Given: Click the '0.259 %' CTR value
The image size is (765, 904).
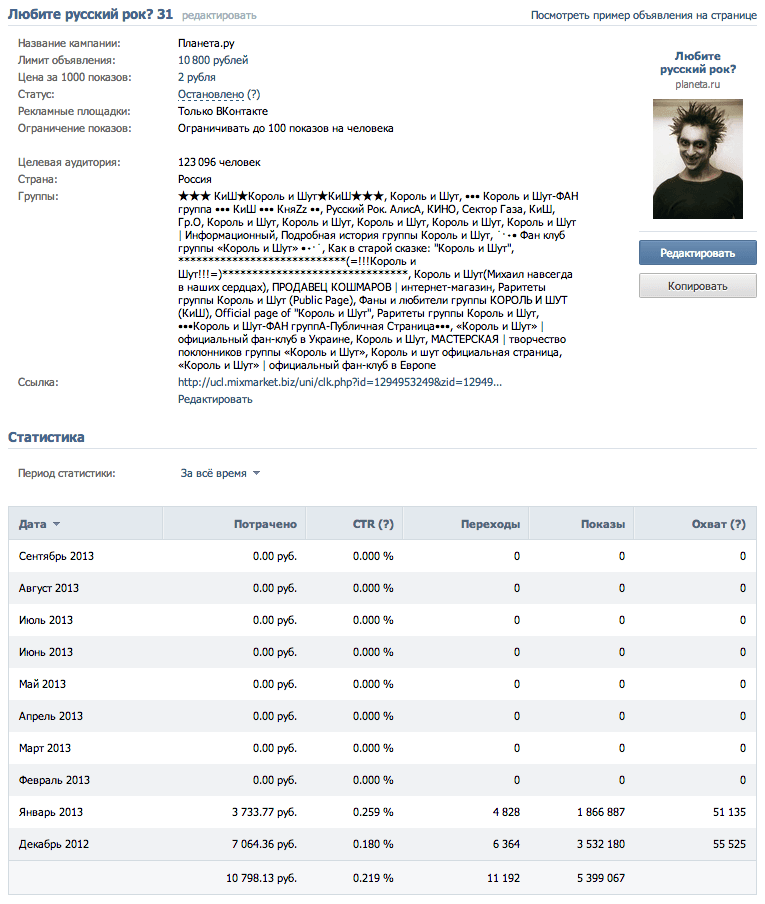Looking at the screenshot, I should pyautogui.click(x=373, y=812).
